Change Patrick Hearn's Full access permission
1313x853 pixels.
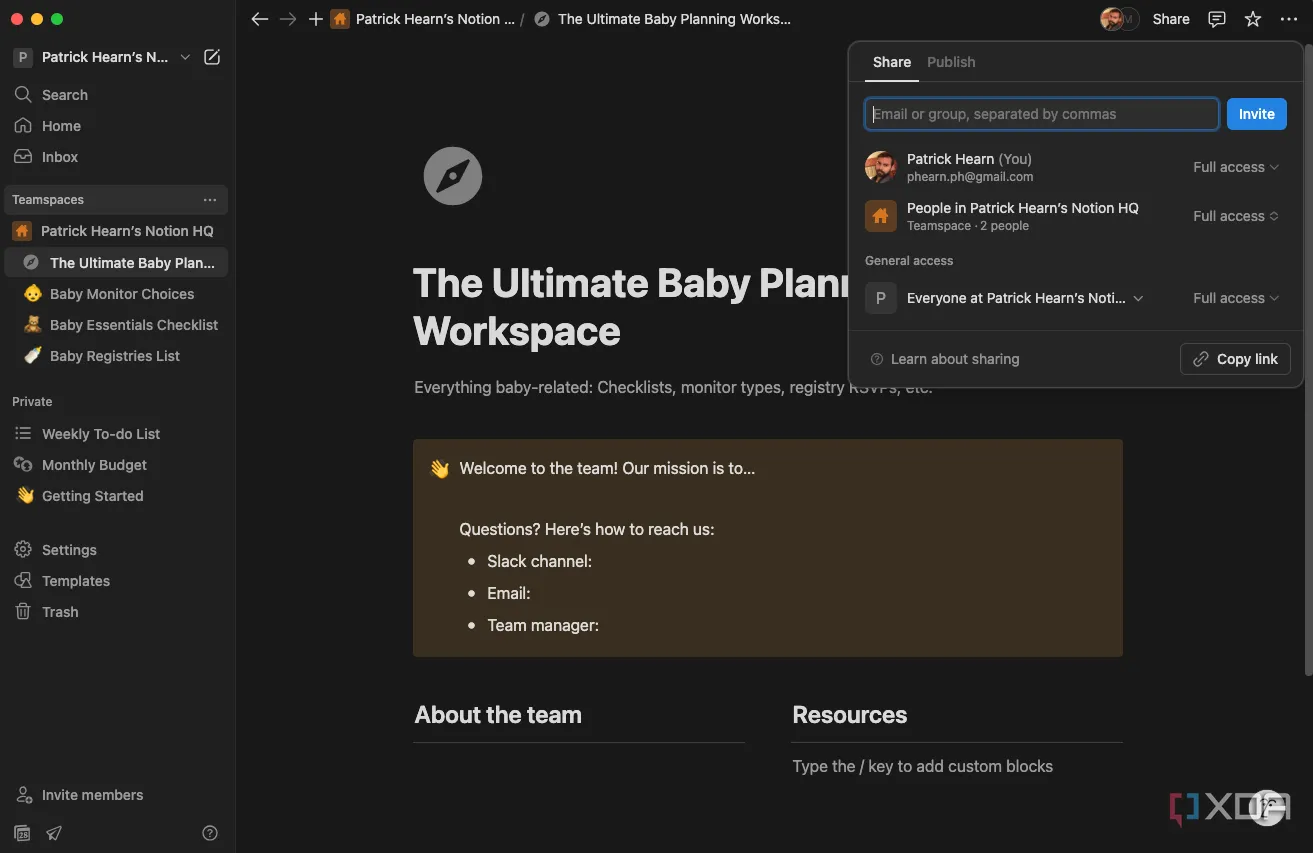click(x=1235, y=167)
